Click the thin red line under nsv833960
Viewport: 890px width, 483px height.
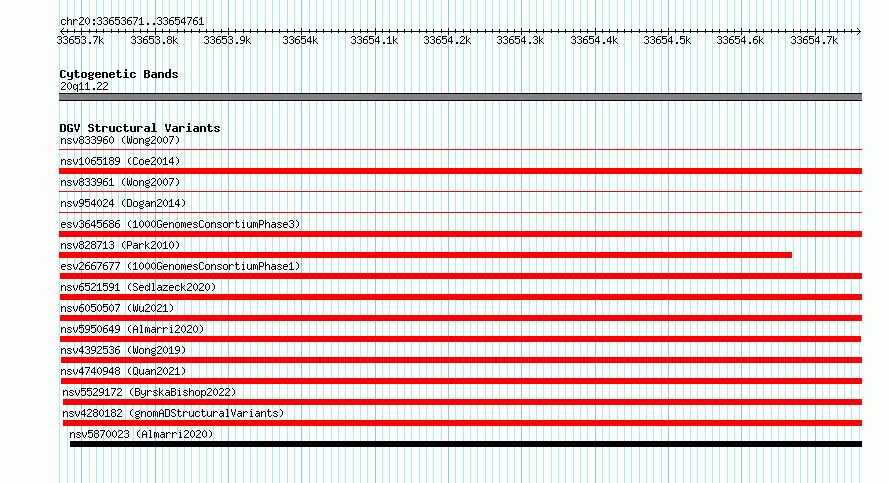click(x=460, y=150)
